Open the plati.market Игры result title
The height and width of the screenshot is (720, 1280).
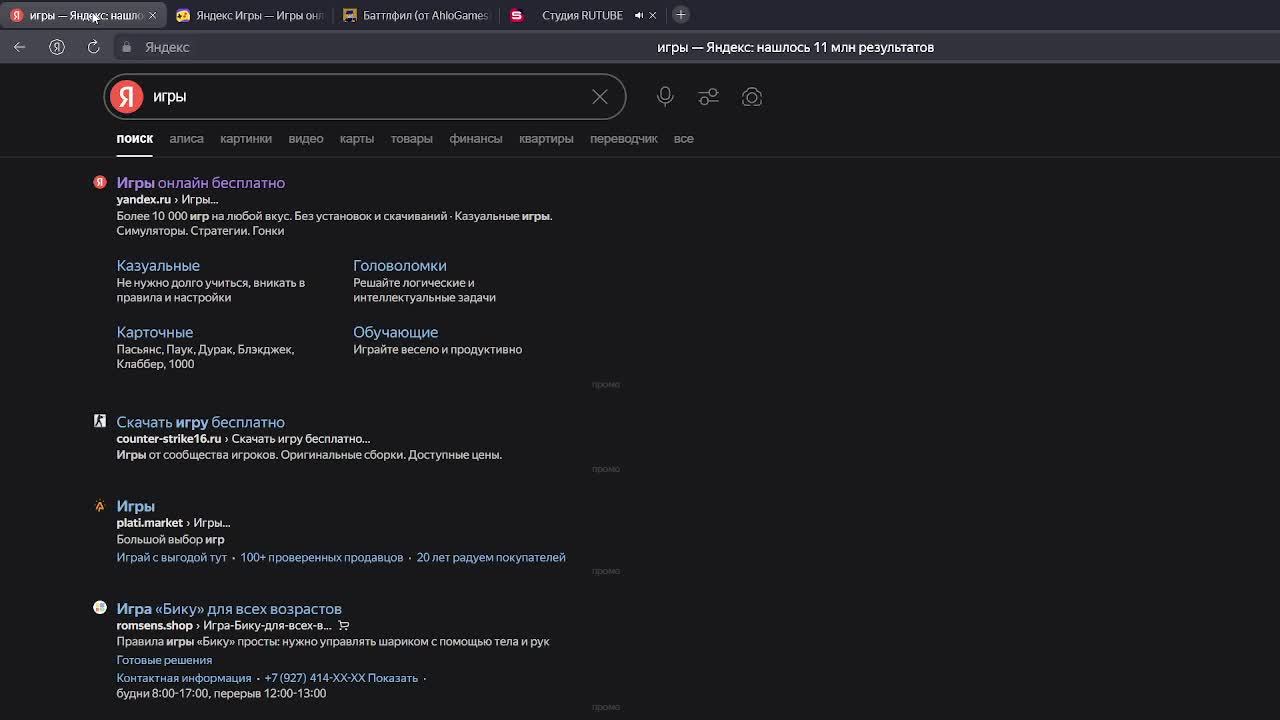(x=136, y=506)
